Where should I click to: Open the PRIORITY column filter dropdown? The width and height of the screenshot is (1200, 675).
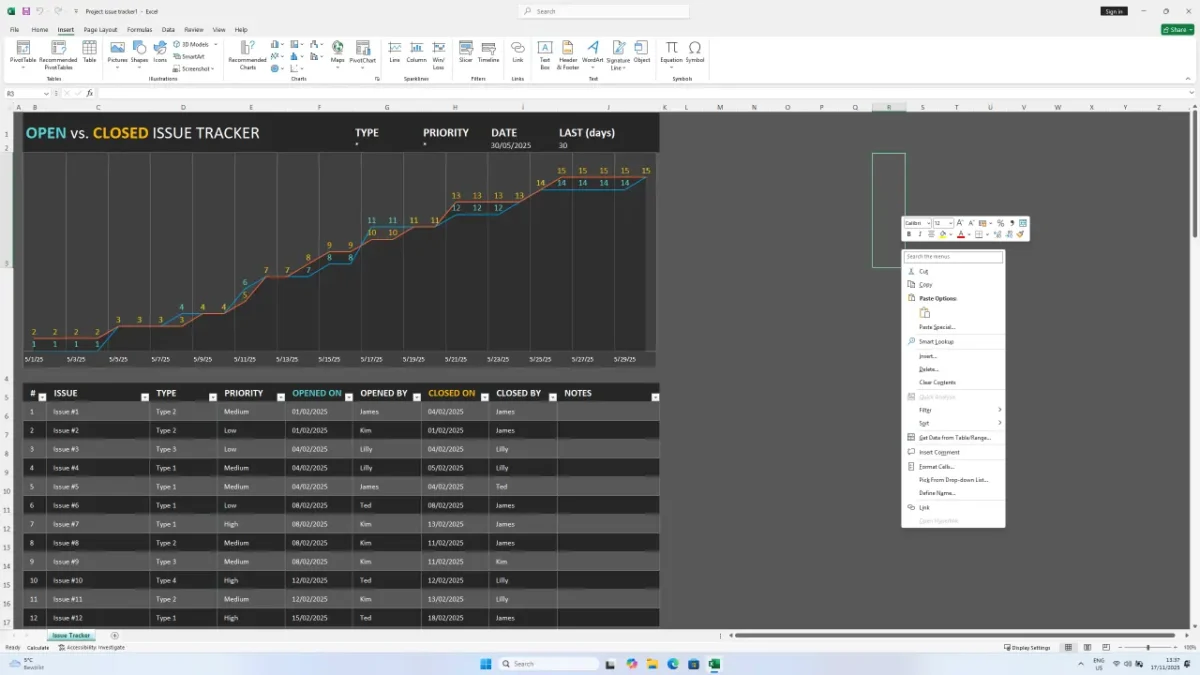[280, 397]
